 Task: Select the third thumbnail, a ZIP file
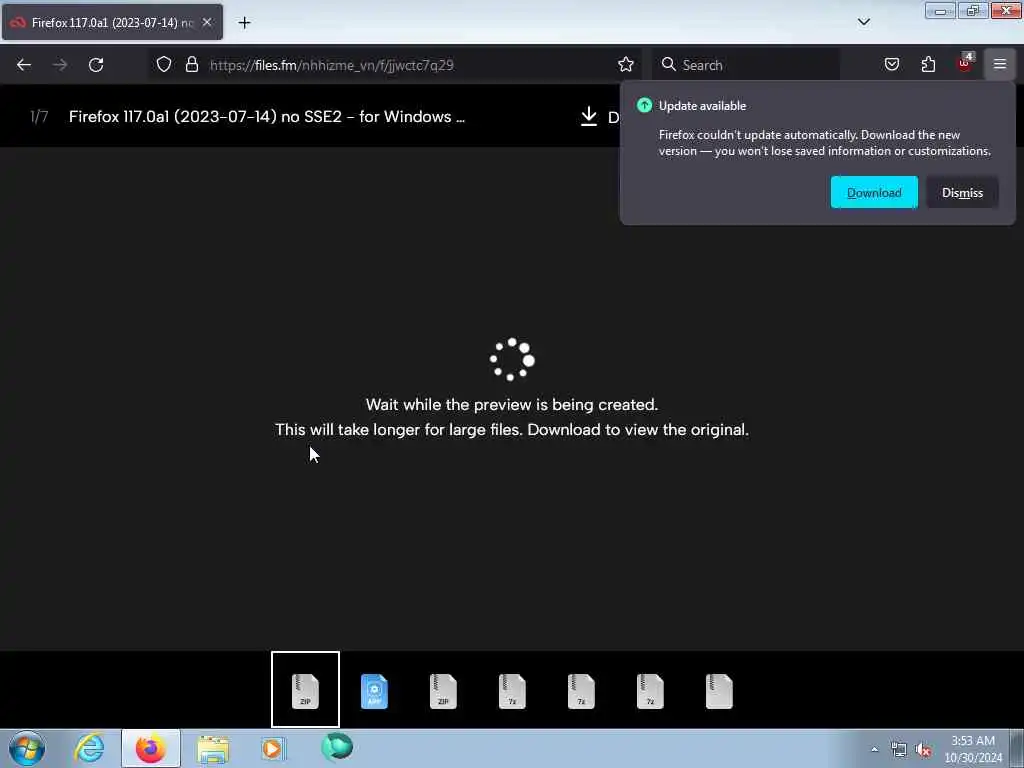coord(443,692)
